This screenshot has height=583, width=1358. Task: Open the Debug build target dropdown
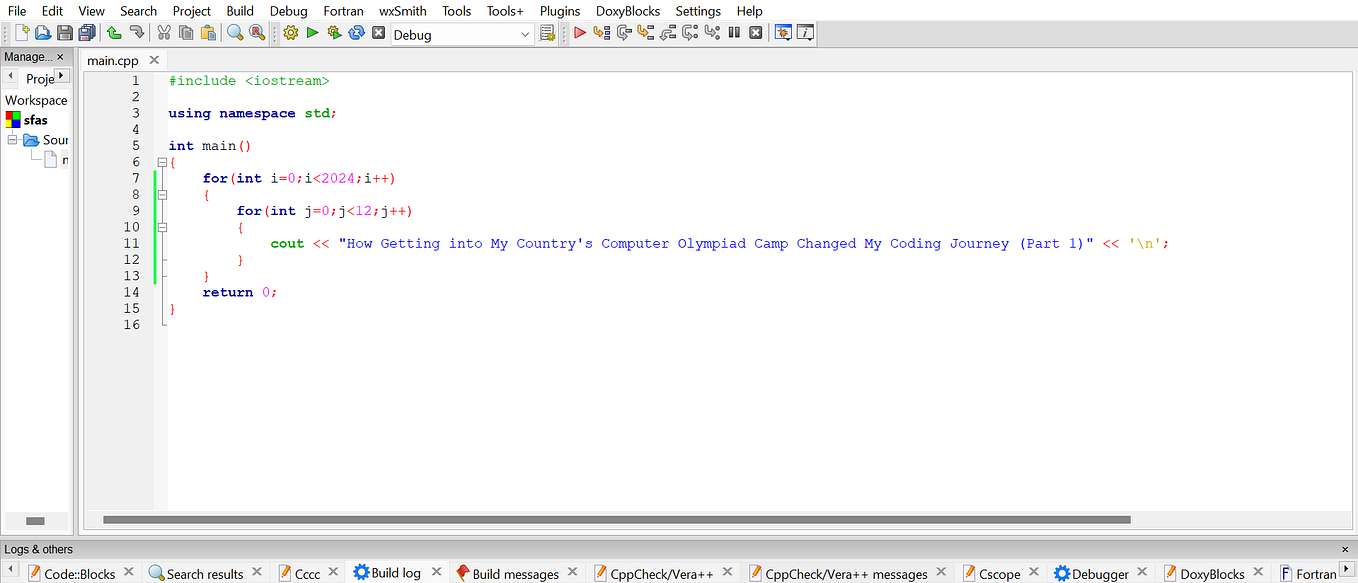click(525, 34)
